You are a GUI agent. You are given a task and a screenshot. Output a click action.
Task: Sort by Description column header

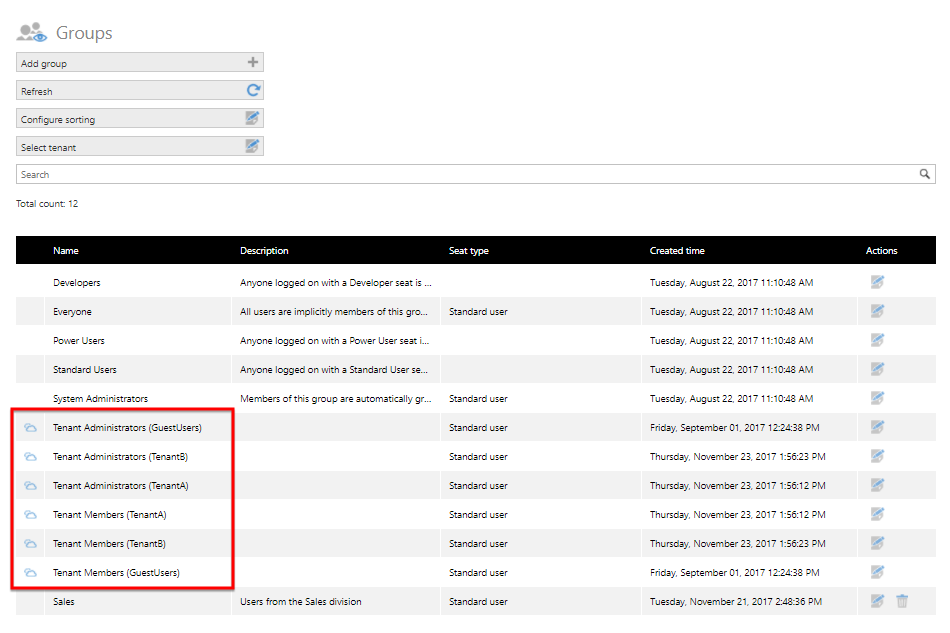(x=264, y=250)
